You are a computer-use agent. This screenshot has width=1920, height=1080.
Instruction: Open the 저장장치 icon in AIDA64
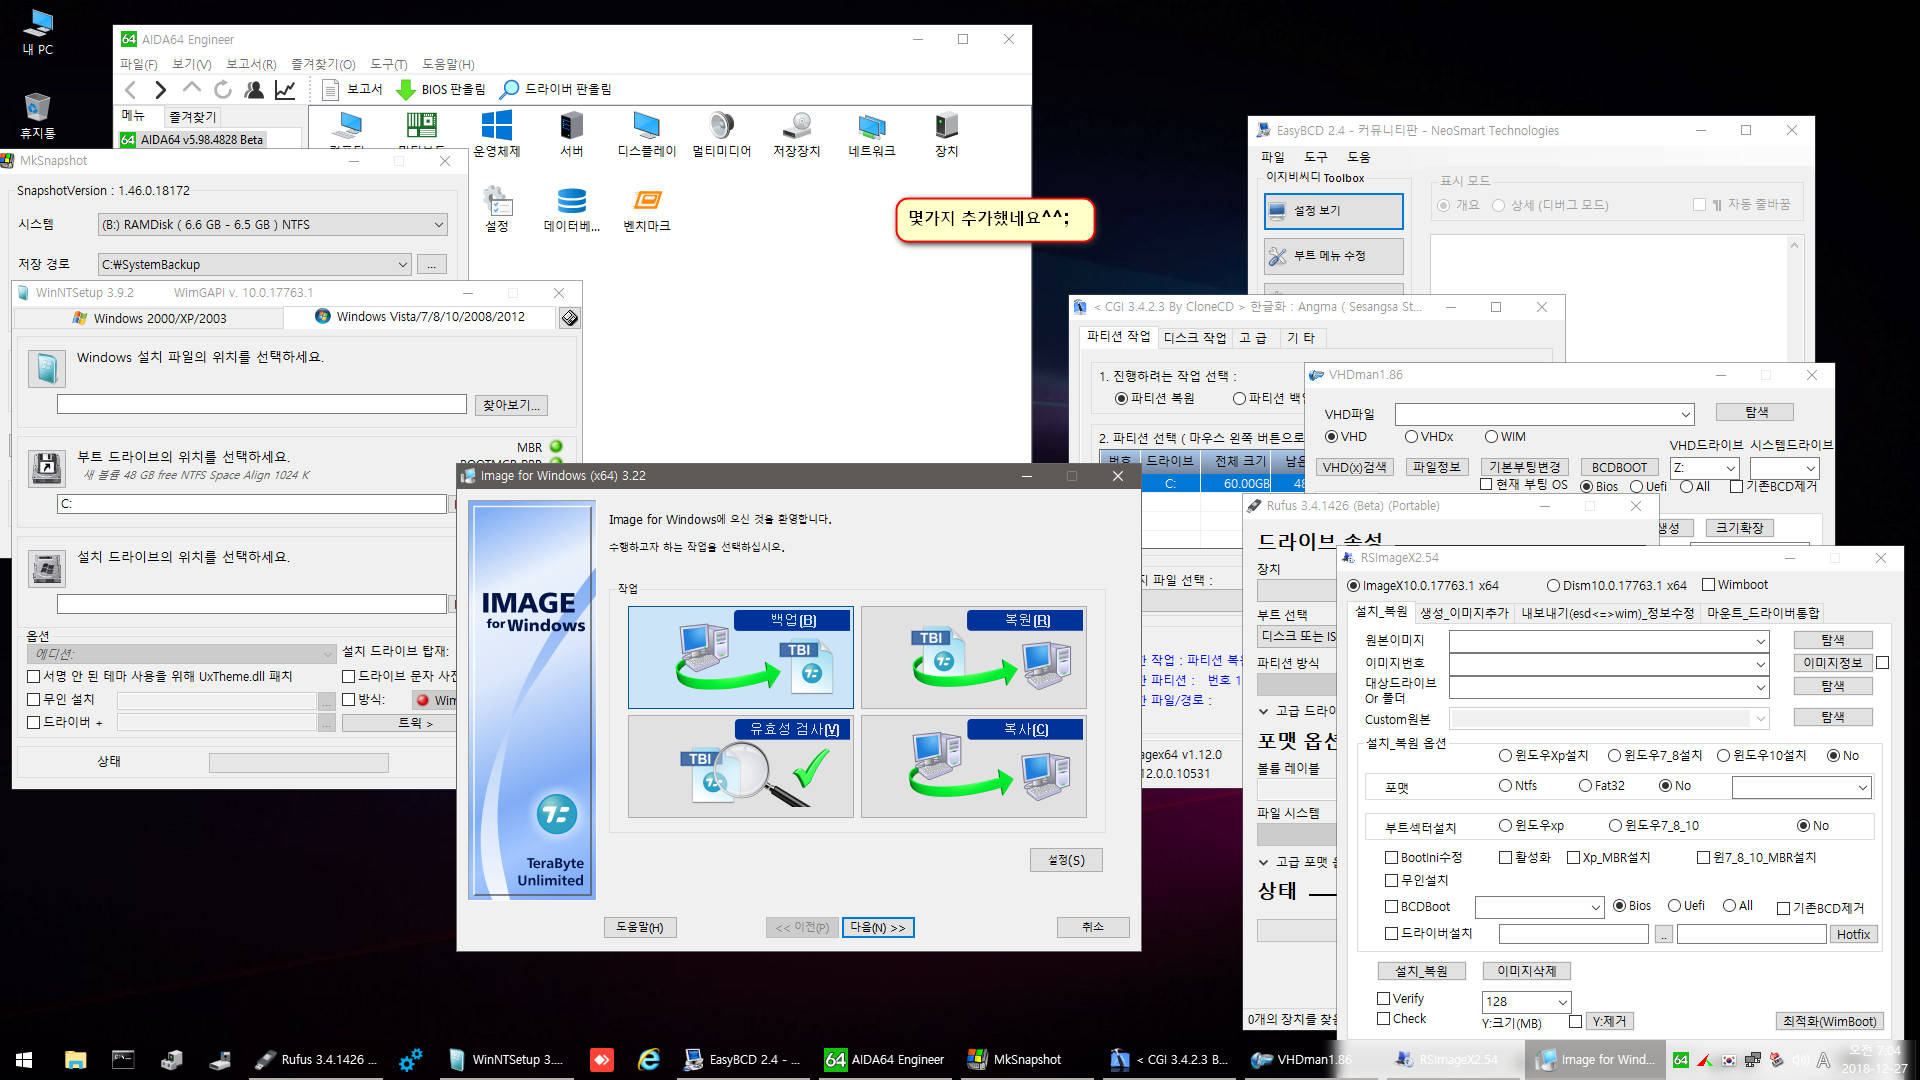(796, 134)
